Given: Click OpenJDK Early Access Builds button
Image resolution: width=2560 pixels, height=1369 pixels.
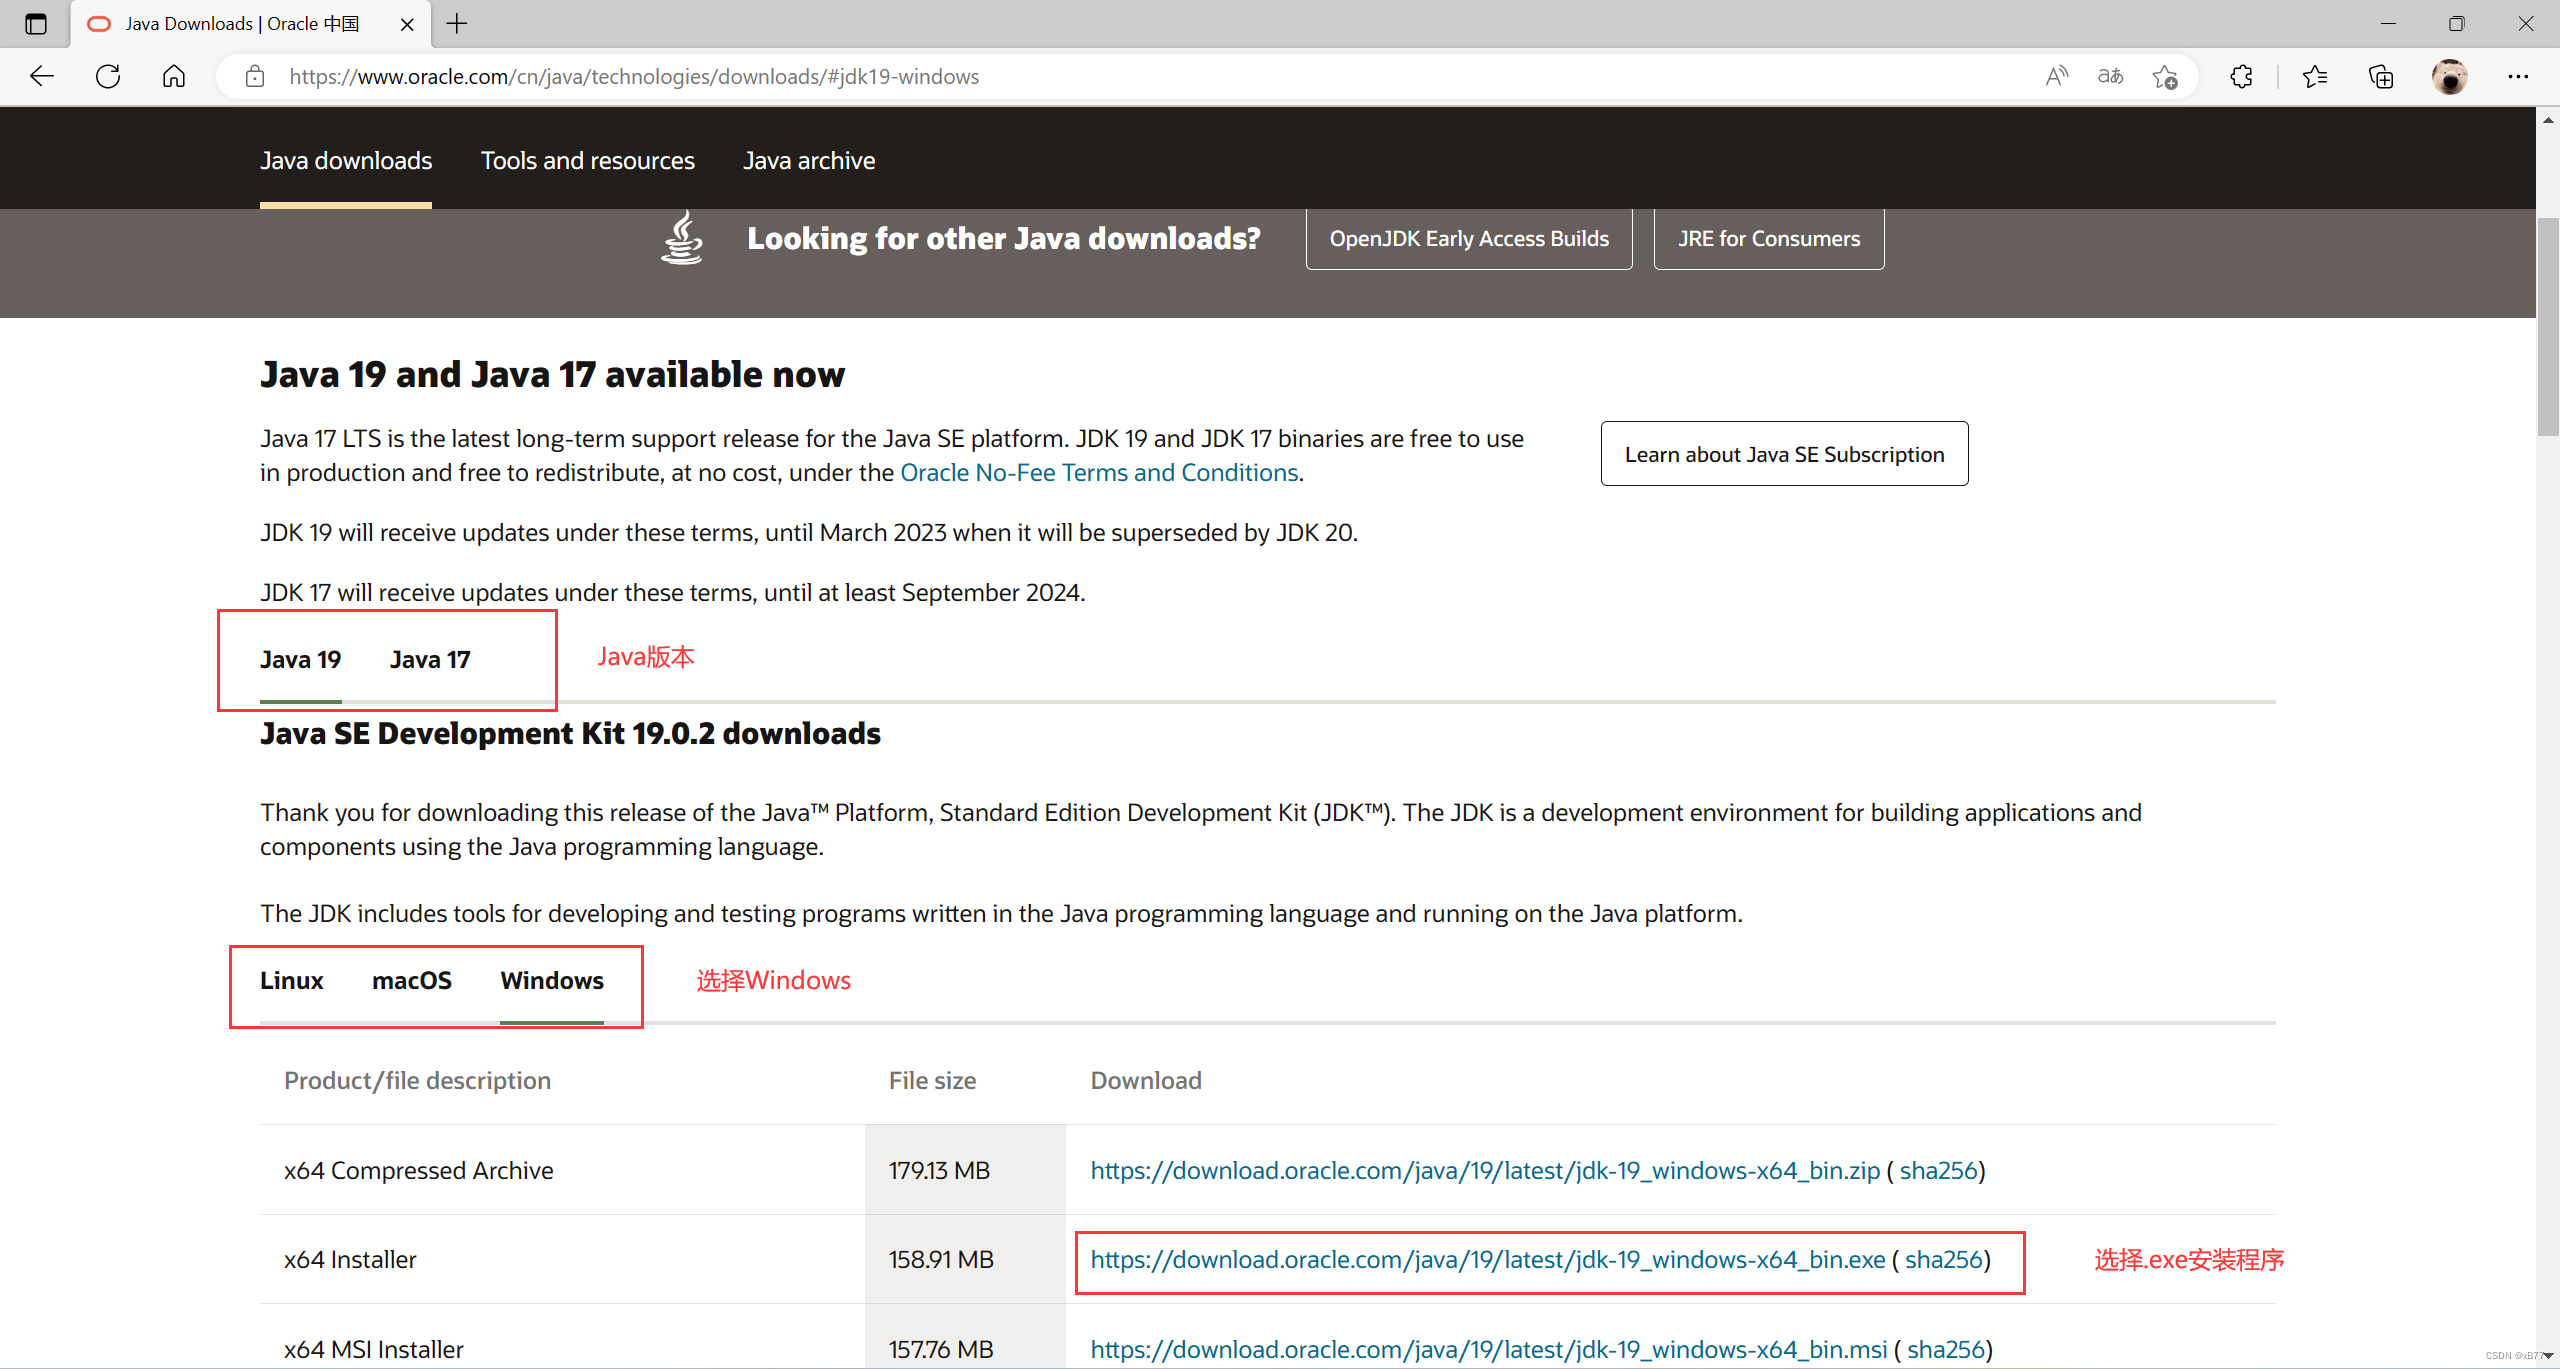Looking at the screenshot, I should click(1468, 239).
